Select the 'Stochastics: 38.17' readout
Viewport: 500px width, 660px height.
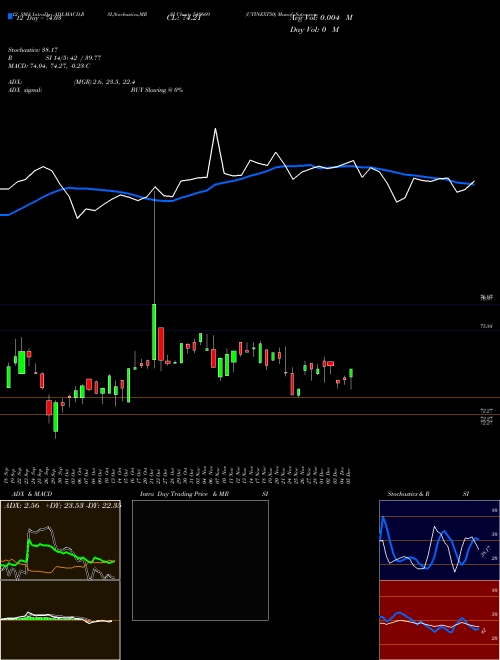click(x=33, y=50)
